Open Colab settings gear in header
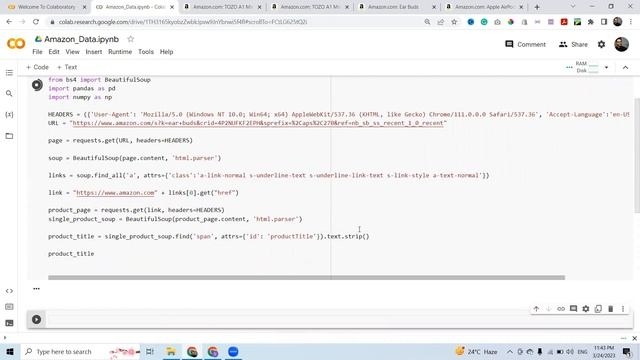Image resolution: width=640 pixels, height=360 pixels. (601, 44)
